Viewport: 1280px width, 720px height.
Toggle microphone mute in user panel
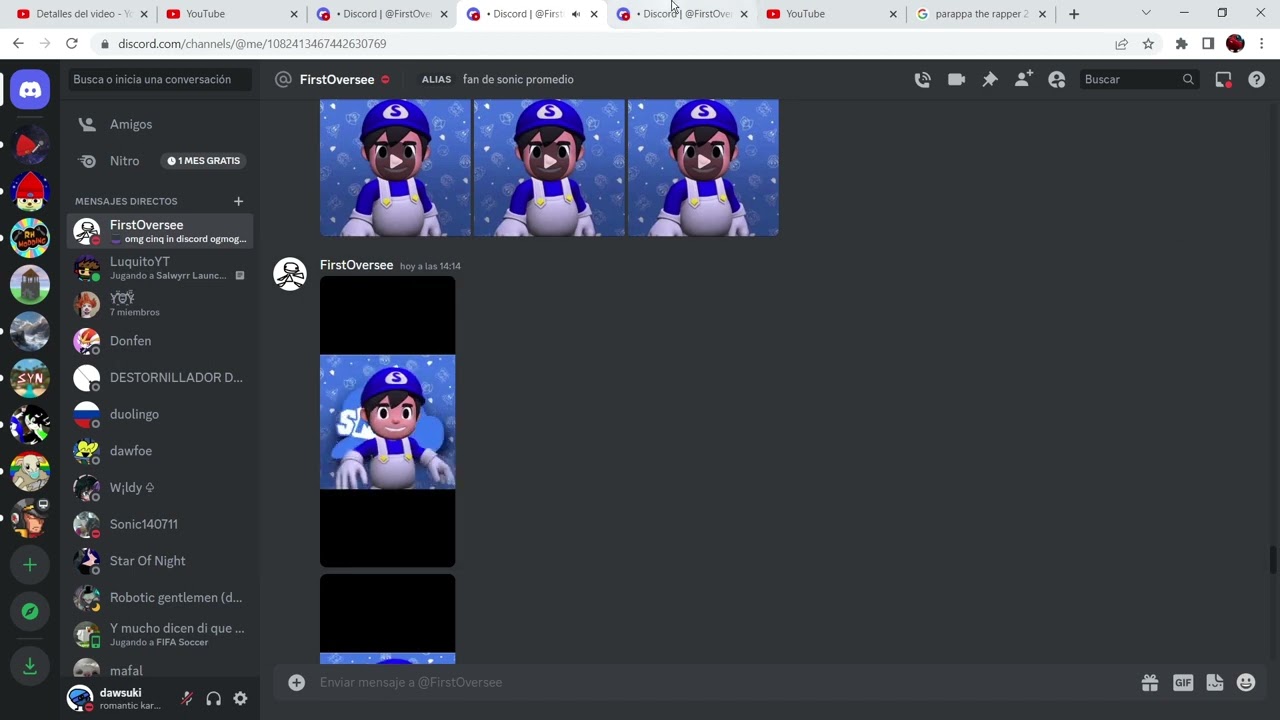pyautogui.click(x=186, y=699)
